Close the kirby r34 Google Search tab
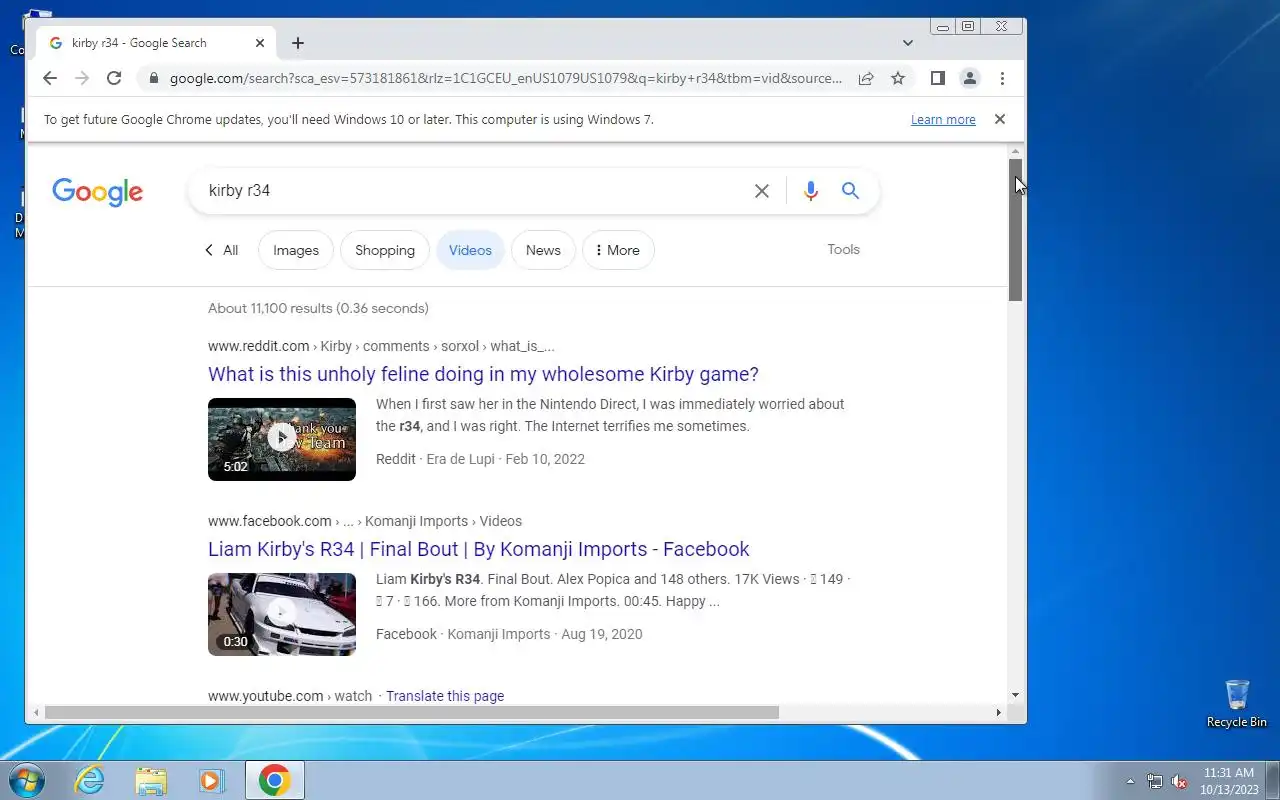1280x800 pixels. [x=260, y=43]
